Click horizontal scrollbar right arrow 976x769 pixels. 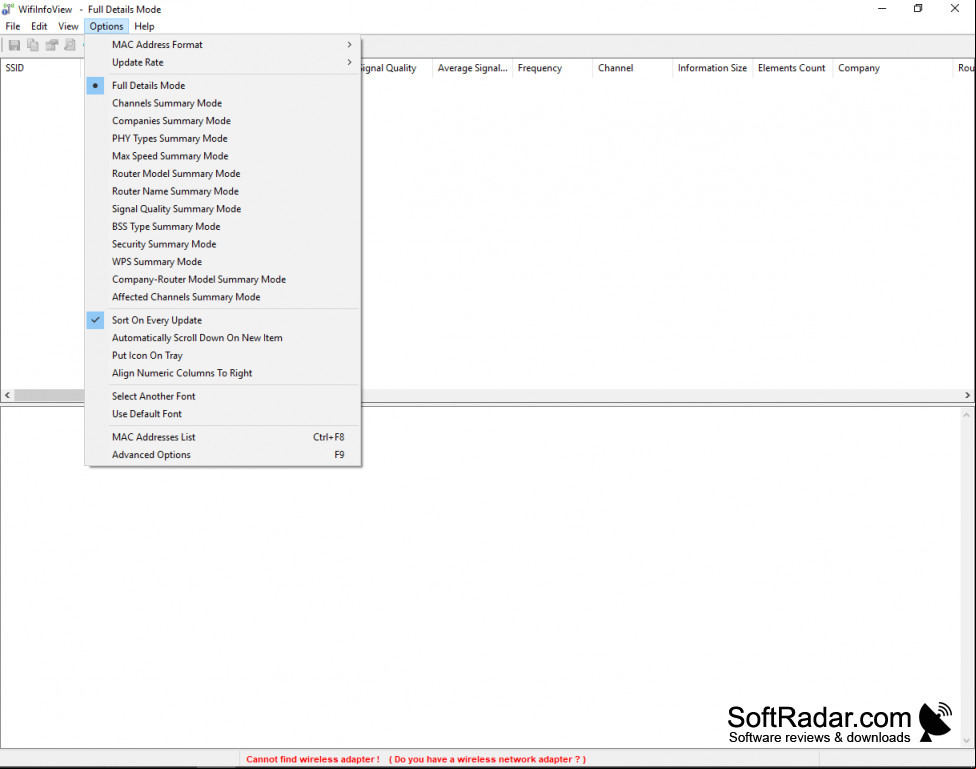pyautogui.click(x=967, y=395)
